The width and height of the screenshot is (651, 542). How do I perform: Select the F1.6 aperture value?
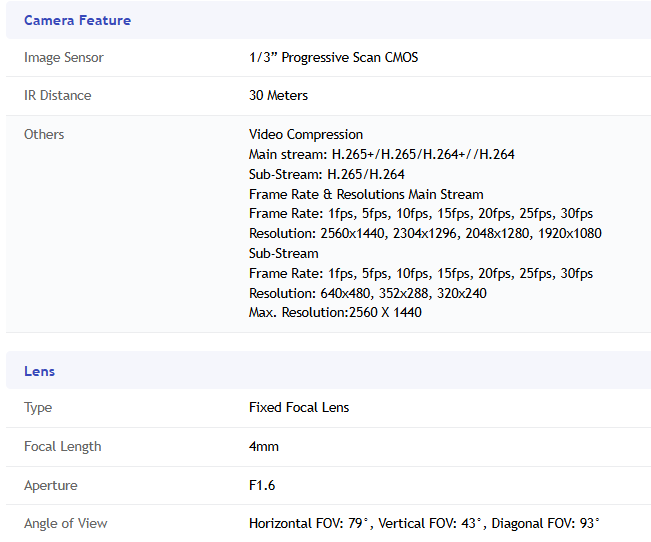[x=262, y=486]
